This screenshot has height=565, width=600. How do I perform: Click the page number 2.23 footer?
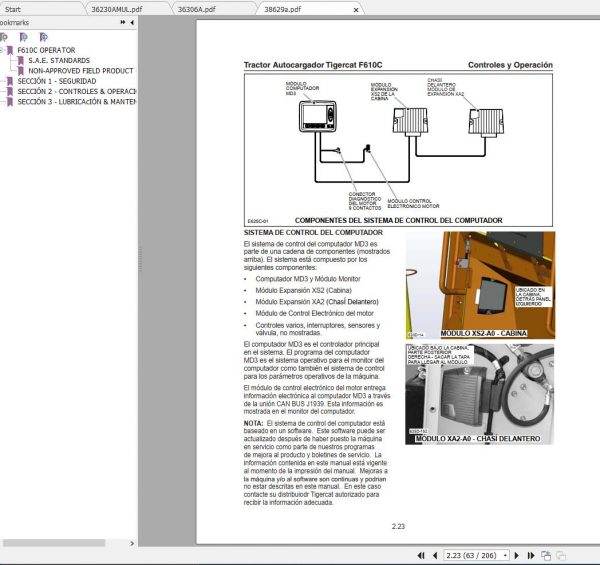(x=398, y=526)
